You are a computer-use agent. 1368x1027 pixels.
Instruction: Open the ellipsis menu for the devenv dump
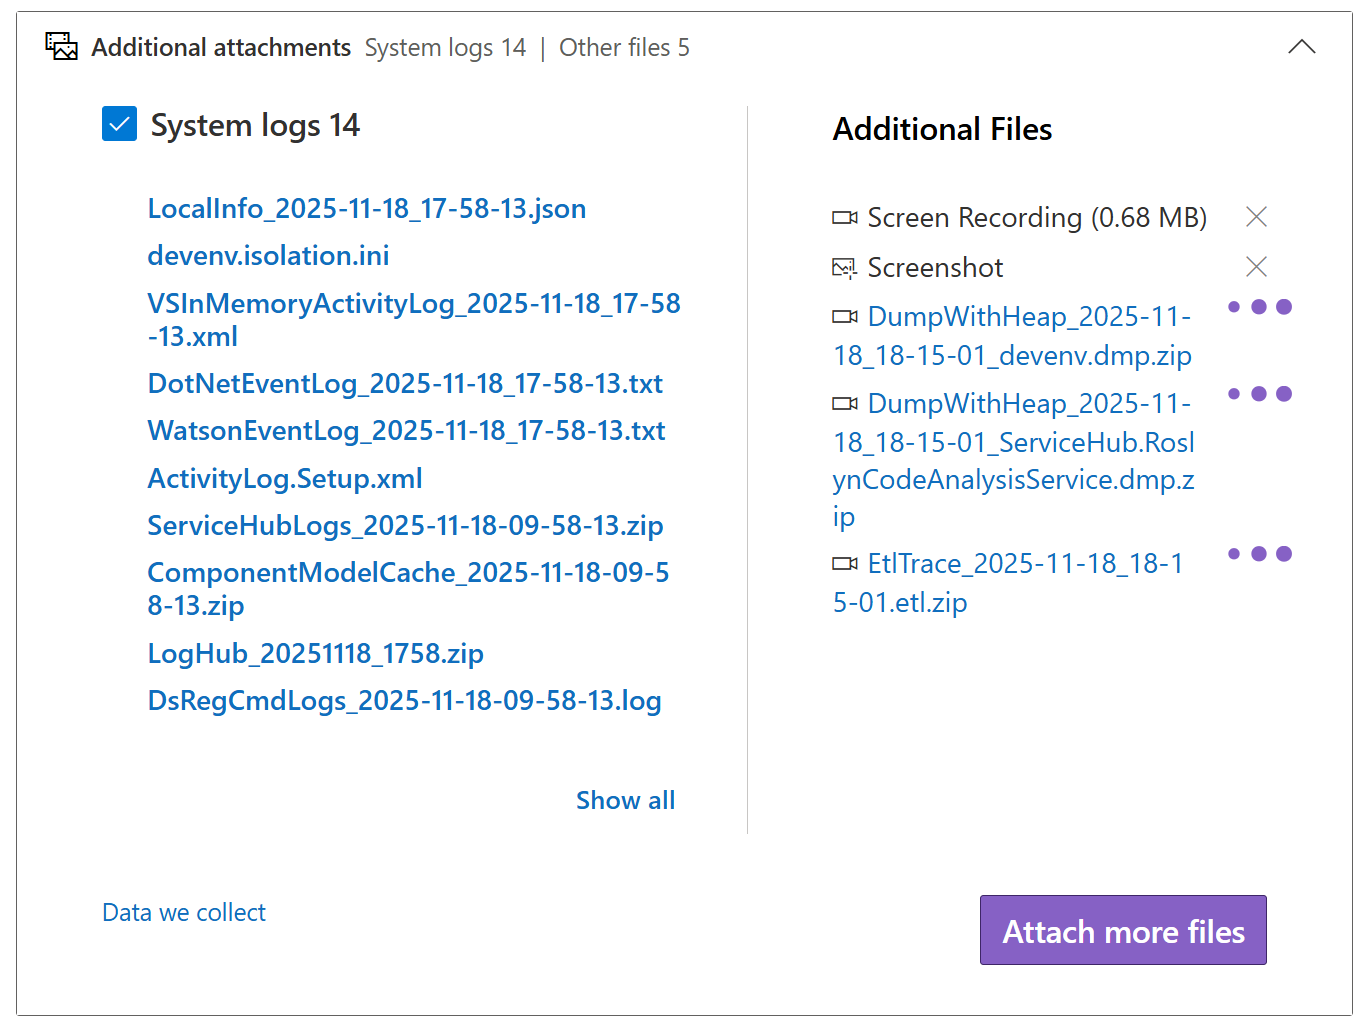(x=1259, y=307)
